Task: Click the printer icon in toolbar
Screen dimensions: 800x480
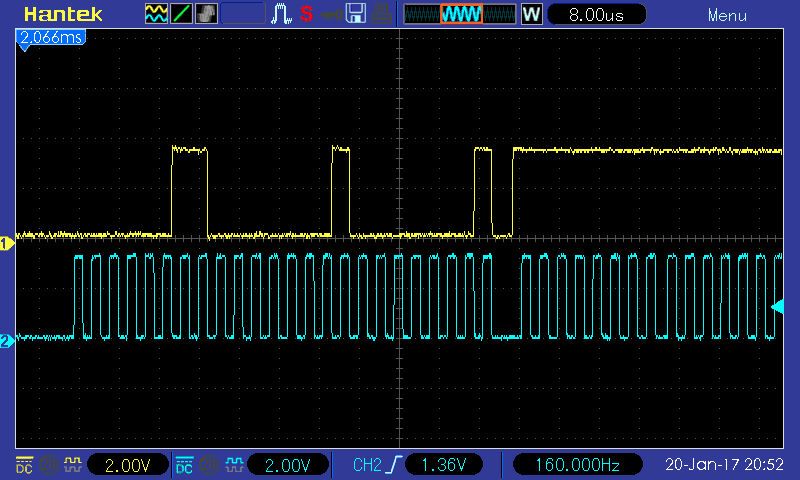Action: click(x=381, y=14)
